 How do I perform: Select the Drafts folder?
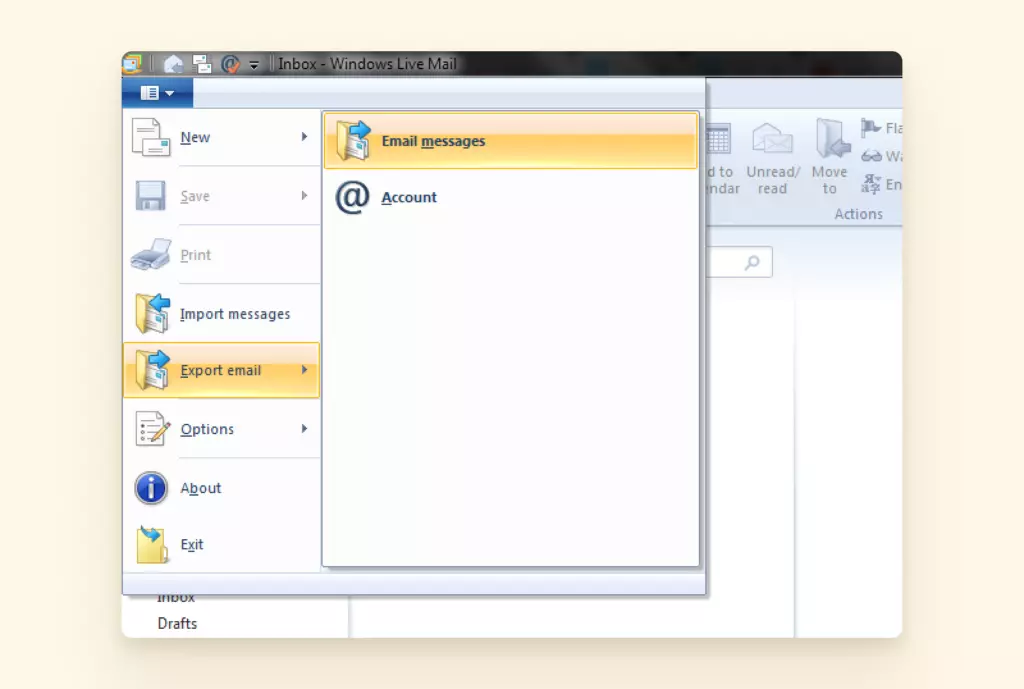click(177, 623)
